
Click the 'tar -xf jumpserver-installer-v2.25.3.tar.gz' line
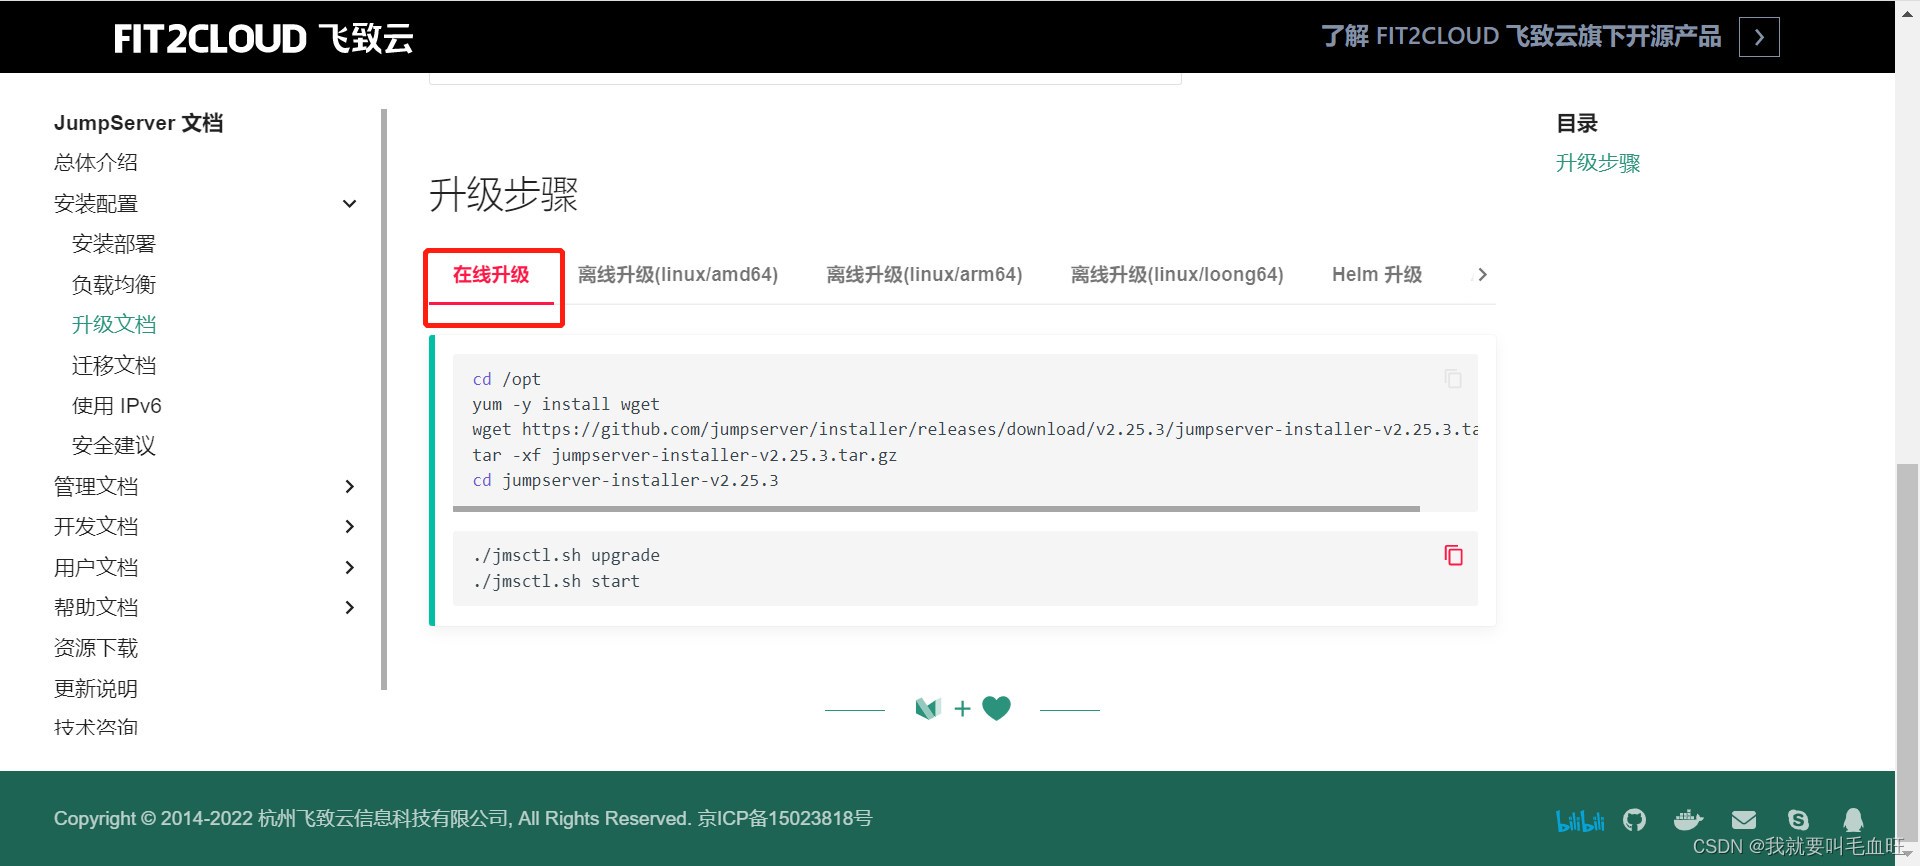click(684, 455)
